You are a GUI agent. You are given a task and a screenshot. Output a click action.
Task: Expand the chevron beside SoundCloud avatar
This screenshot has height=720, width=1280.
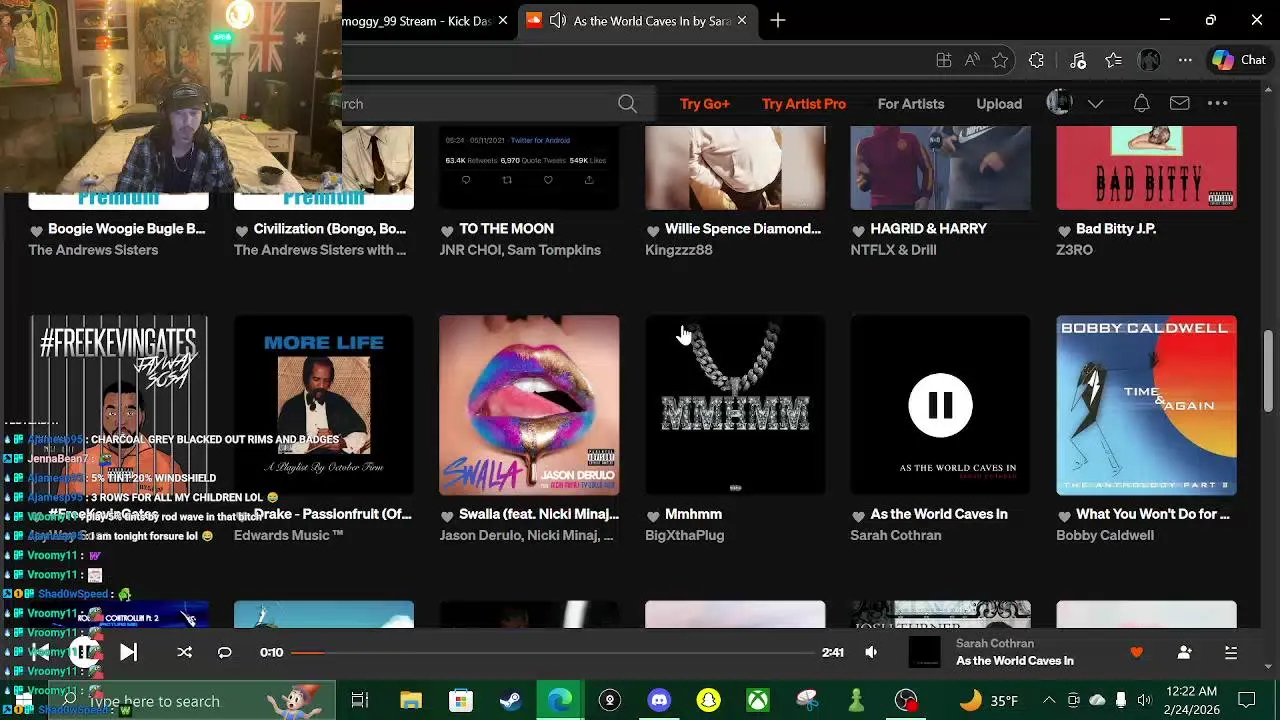coord(1095,104)
